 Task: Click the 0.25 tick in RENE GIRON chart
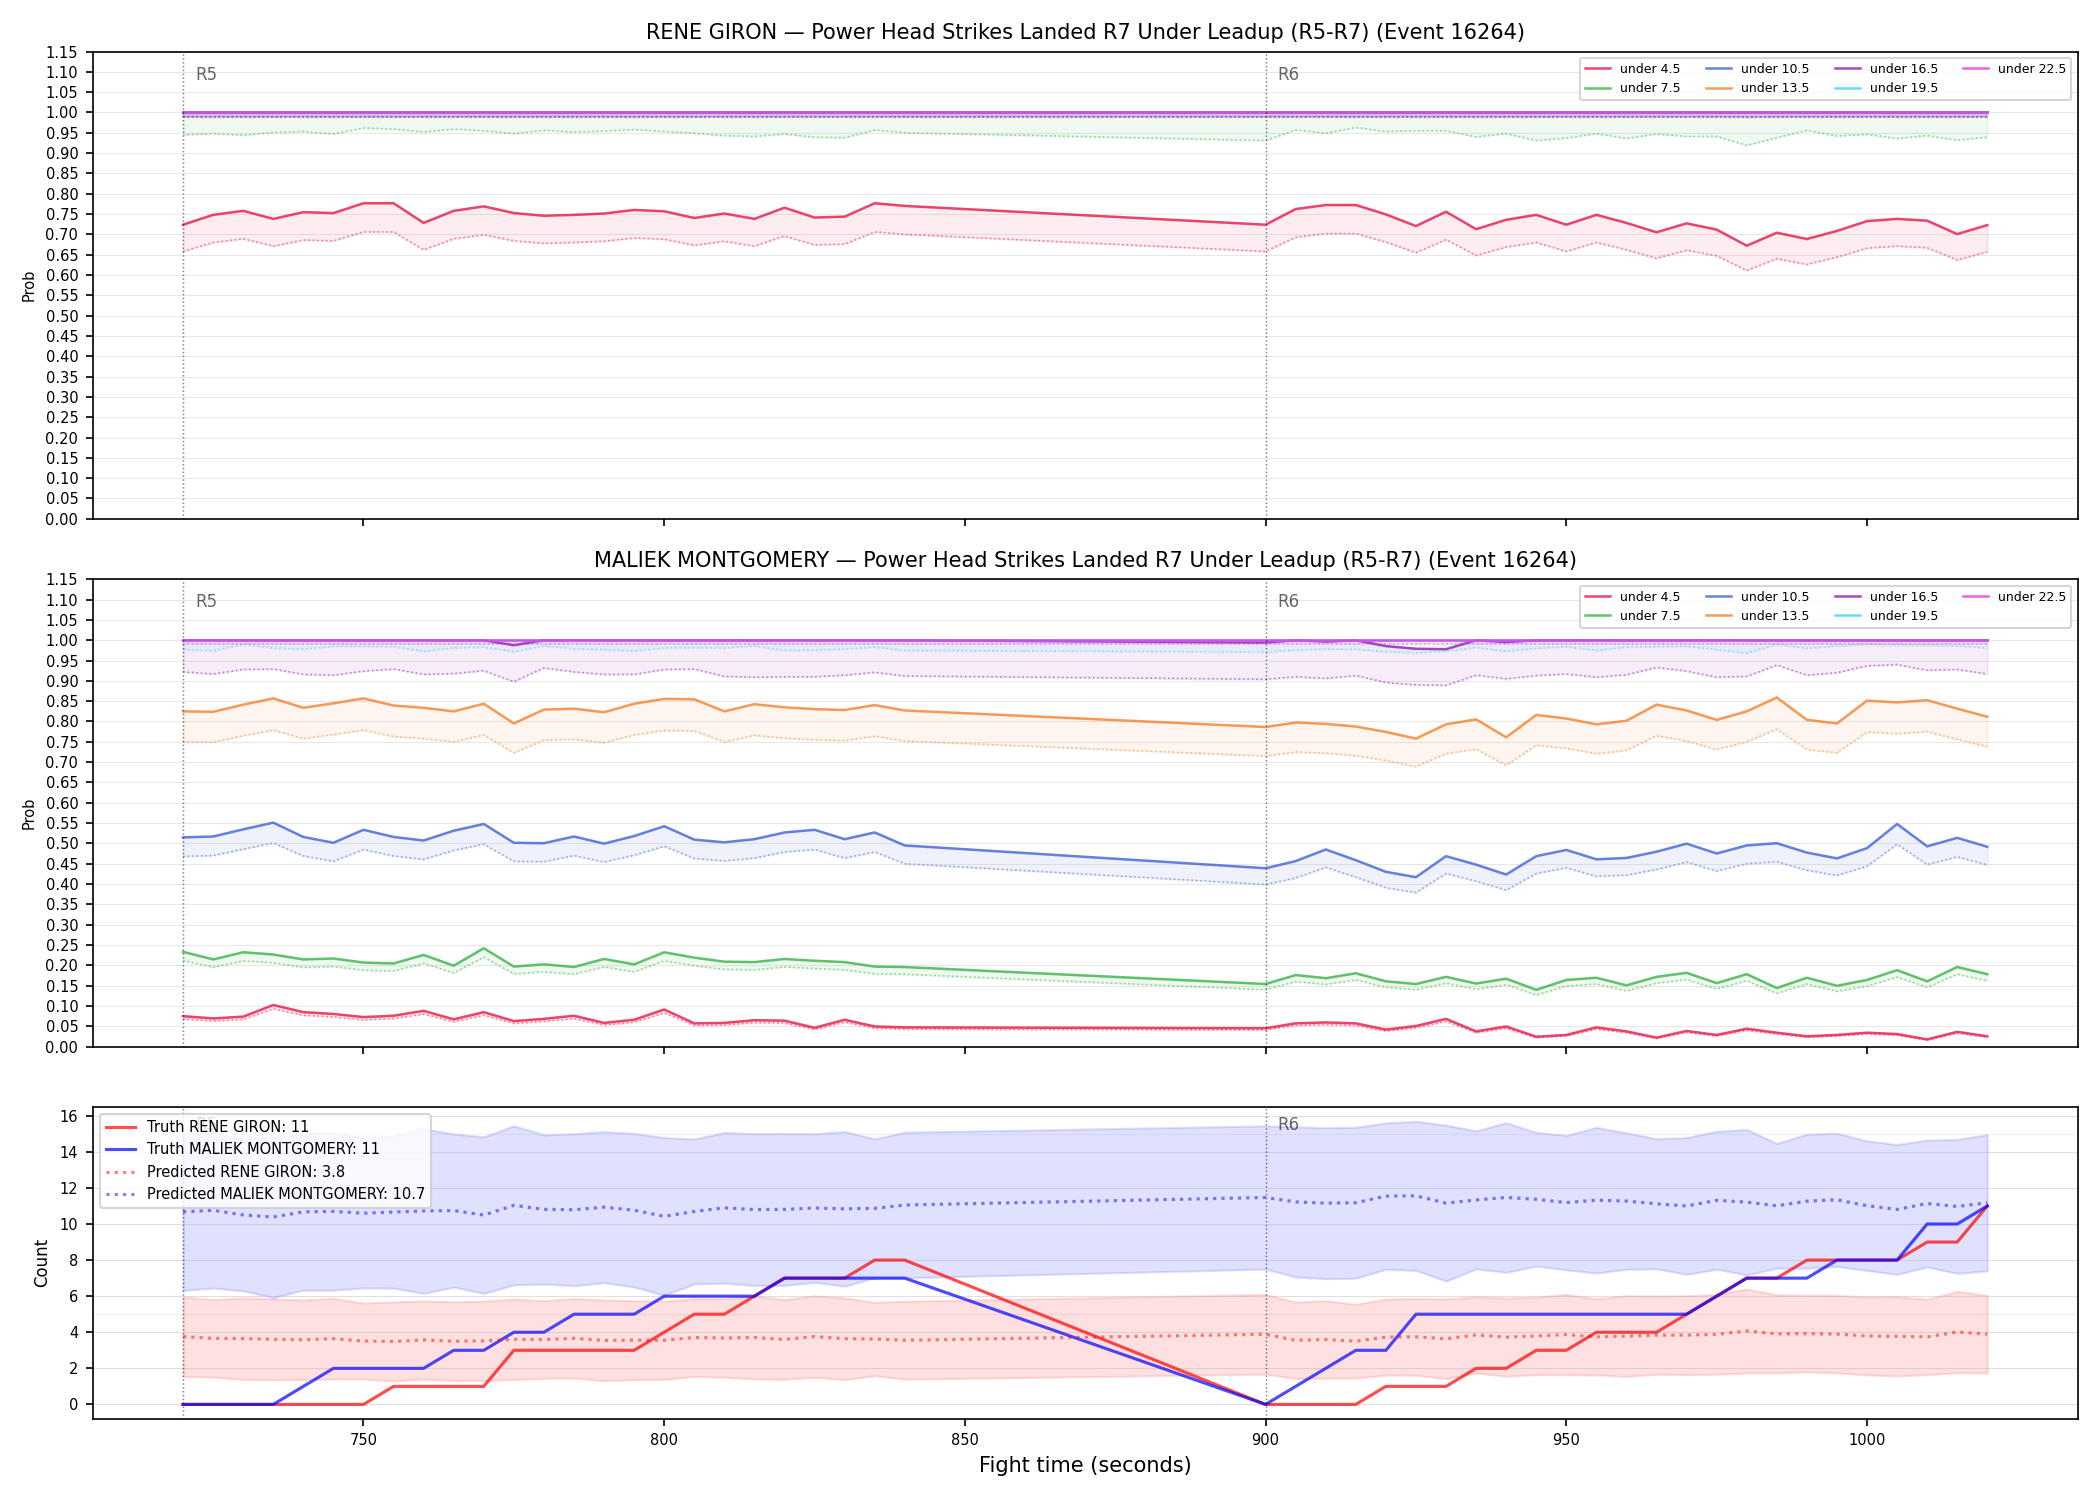click(x=62, y=418)
